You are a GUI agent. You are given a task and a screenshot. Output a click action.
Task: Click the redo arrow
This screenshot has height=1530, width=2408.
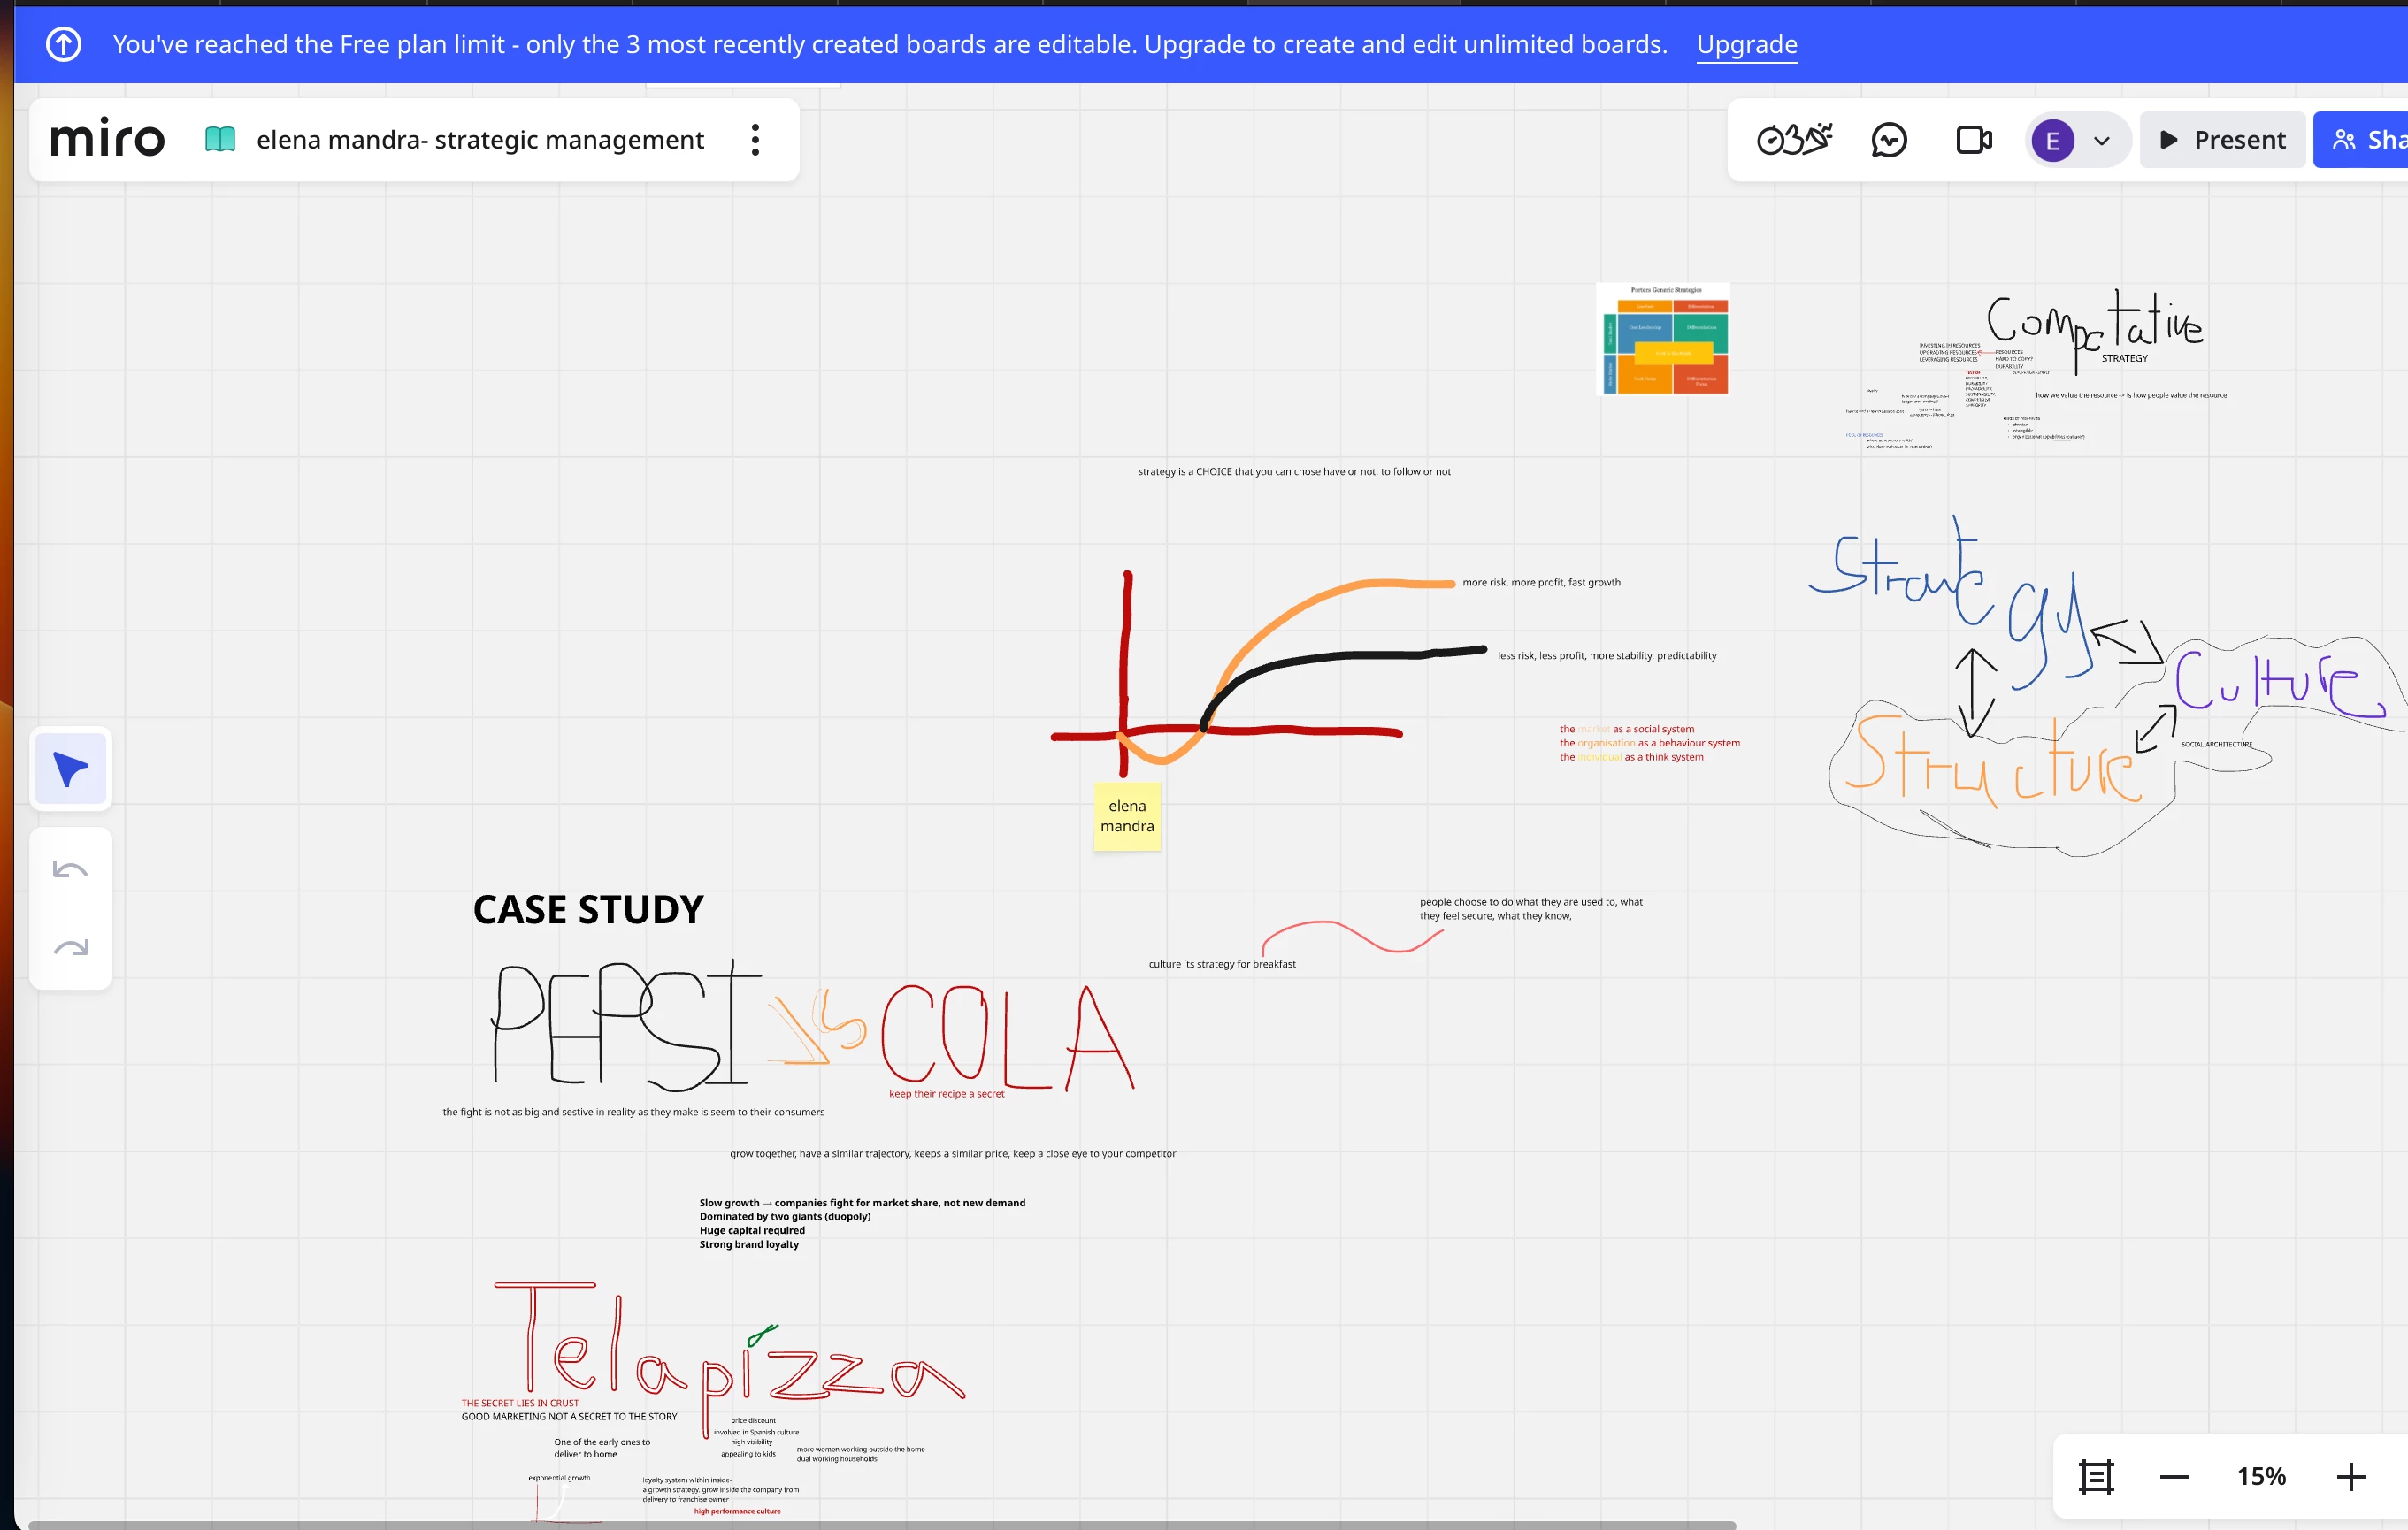click(70, 946)
